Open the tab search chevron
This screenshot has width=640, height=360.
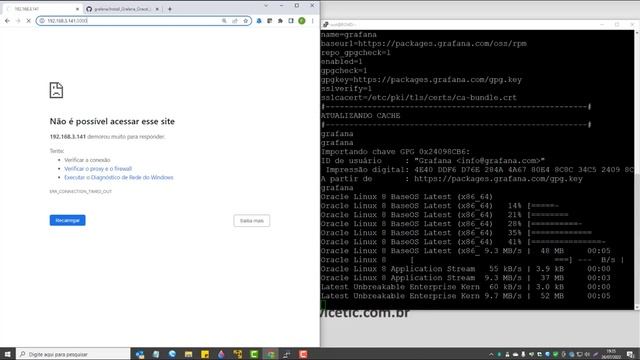pyautogui.click(x=266, y=6)
